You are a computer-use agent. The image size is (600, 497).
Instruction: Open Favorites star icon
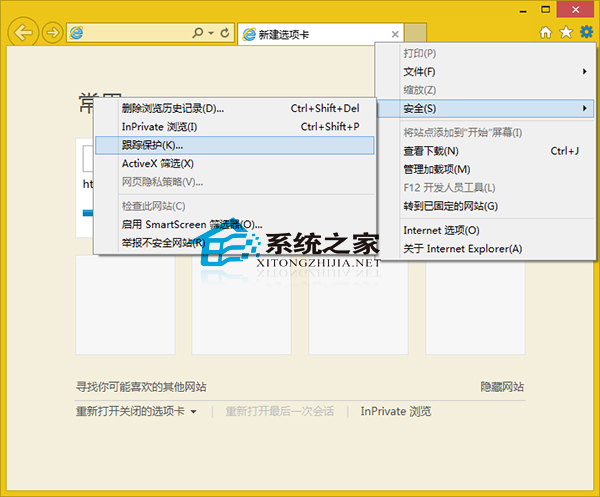(566, 33)
